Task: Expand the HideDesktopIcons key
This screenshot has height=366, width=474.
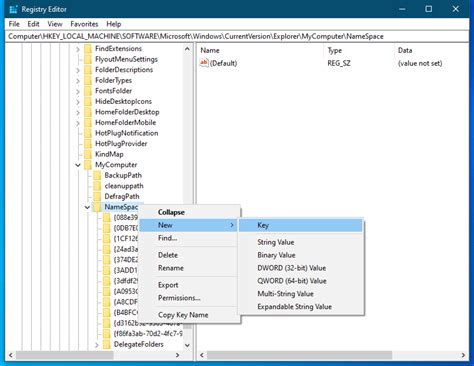Action: (x=78, y=102)
